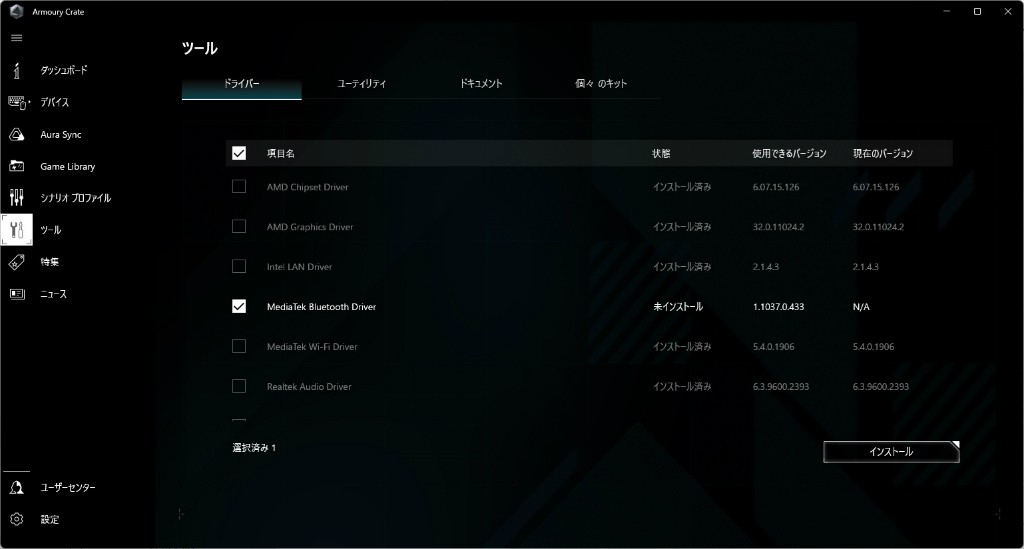Open 特集 label in the sidebar
Viewport: 1024px width, 549px height.
tap(50, 262)
